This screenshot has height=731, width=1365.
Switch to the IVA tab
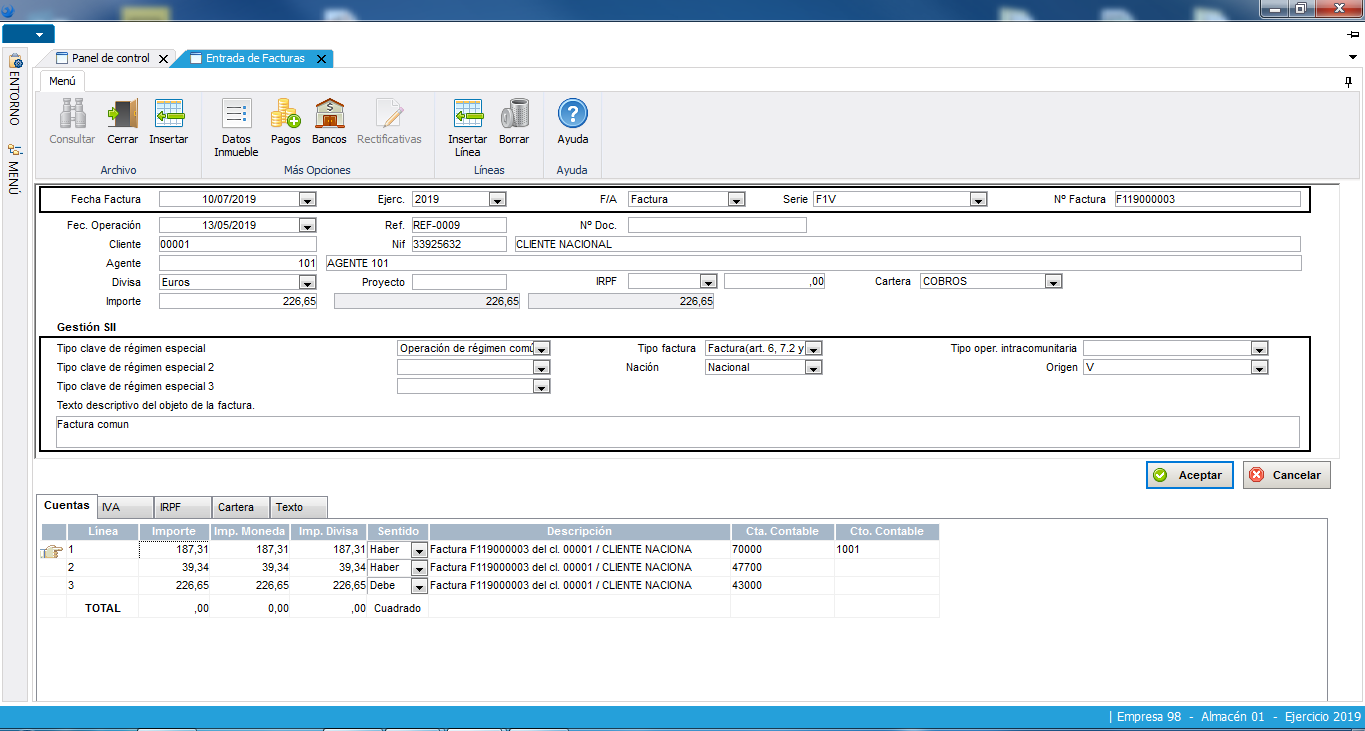(125, 507)
